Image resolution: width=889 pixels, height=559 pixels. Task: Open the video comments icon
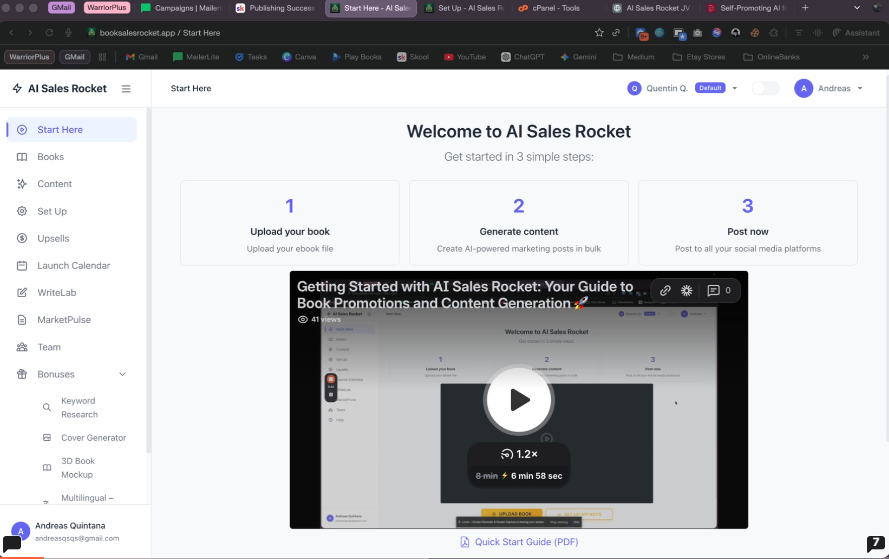(x=713, y=291)
